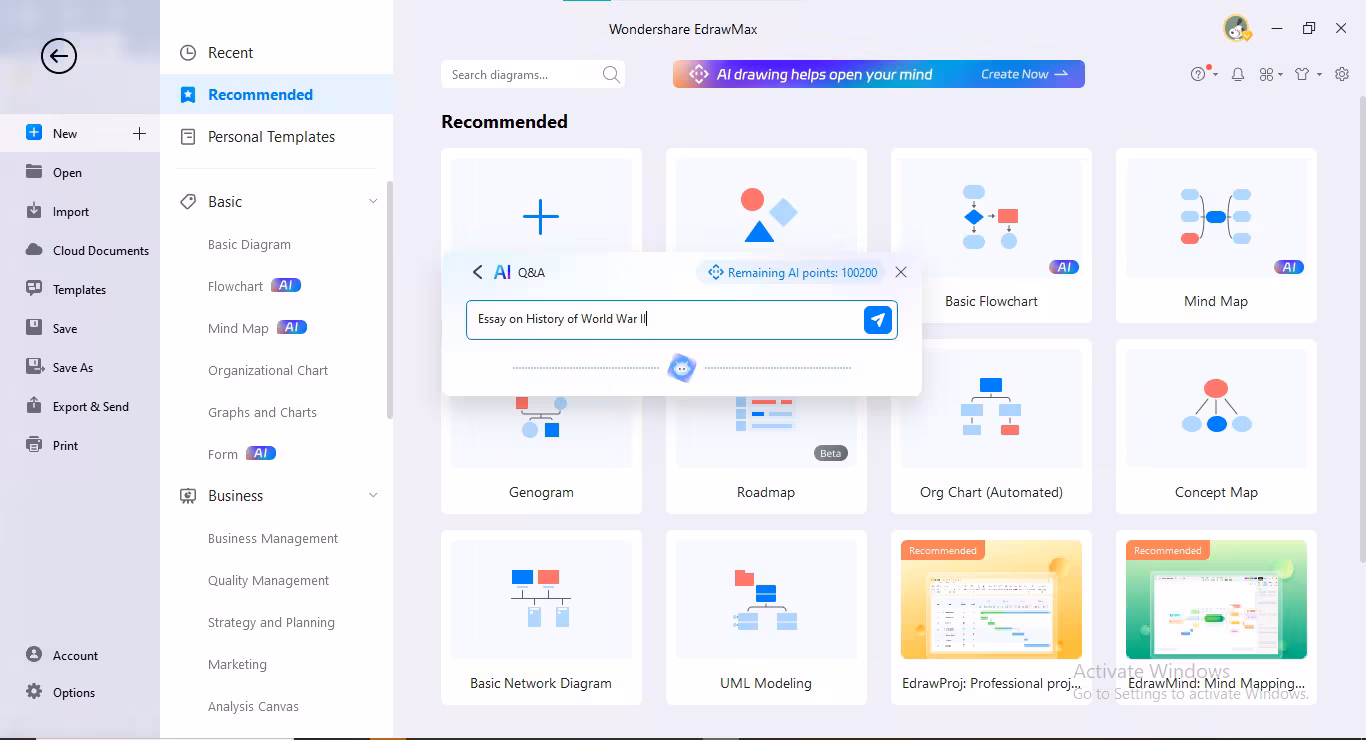
Task: Open the Help question mark icon
Action: 1198,74
